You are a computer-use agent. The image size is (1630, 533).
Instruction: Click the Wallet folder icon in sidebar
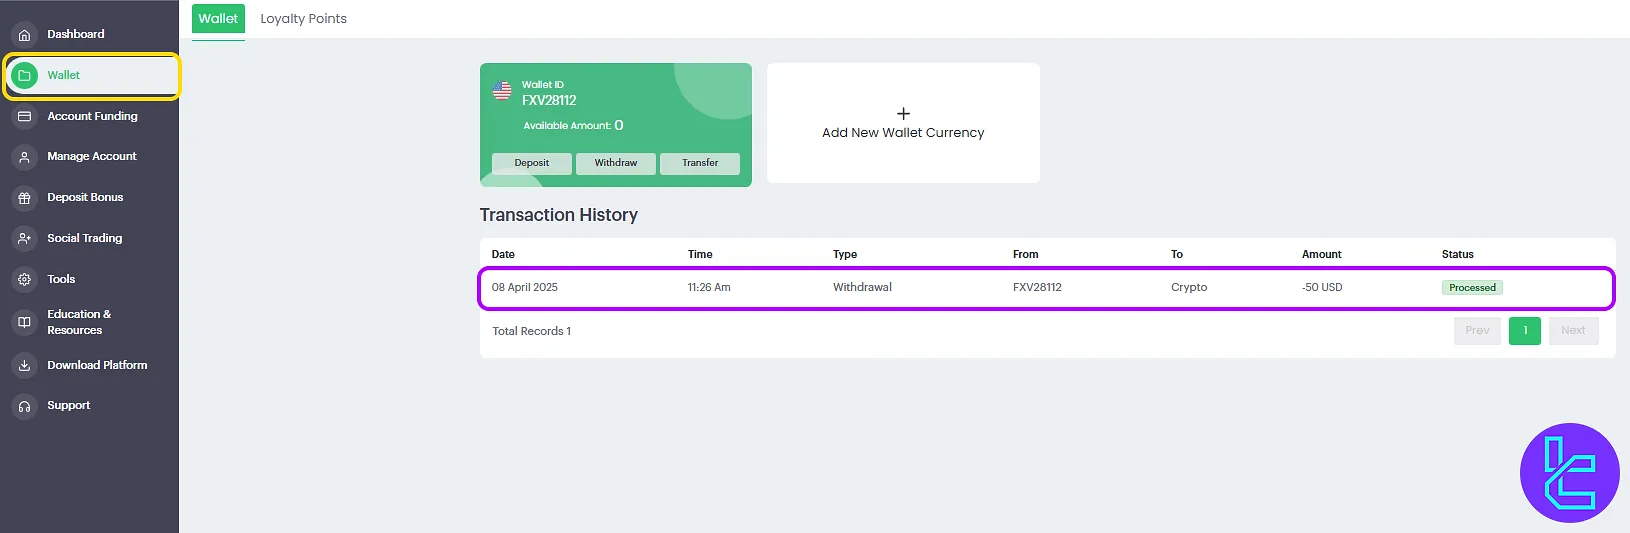click(24, 75)
